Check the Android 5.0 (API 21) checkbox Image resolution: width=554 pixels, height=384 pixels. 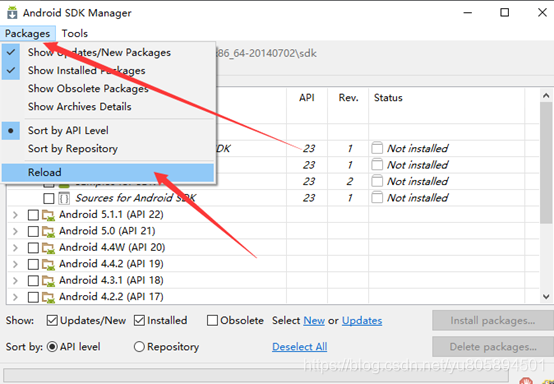33,231
